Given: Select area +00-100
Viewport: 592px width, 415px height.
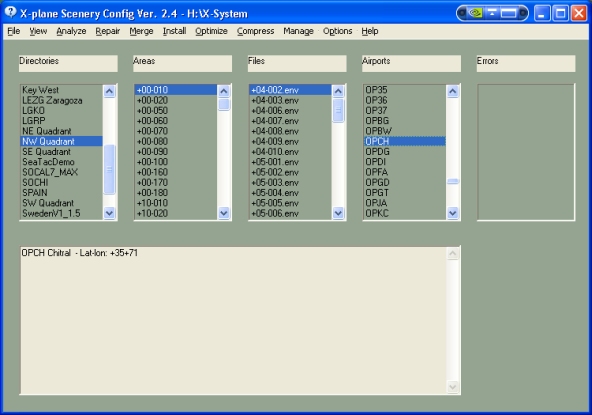Looking at the screenshot, I should pos(176,162).
